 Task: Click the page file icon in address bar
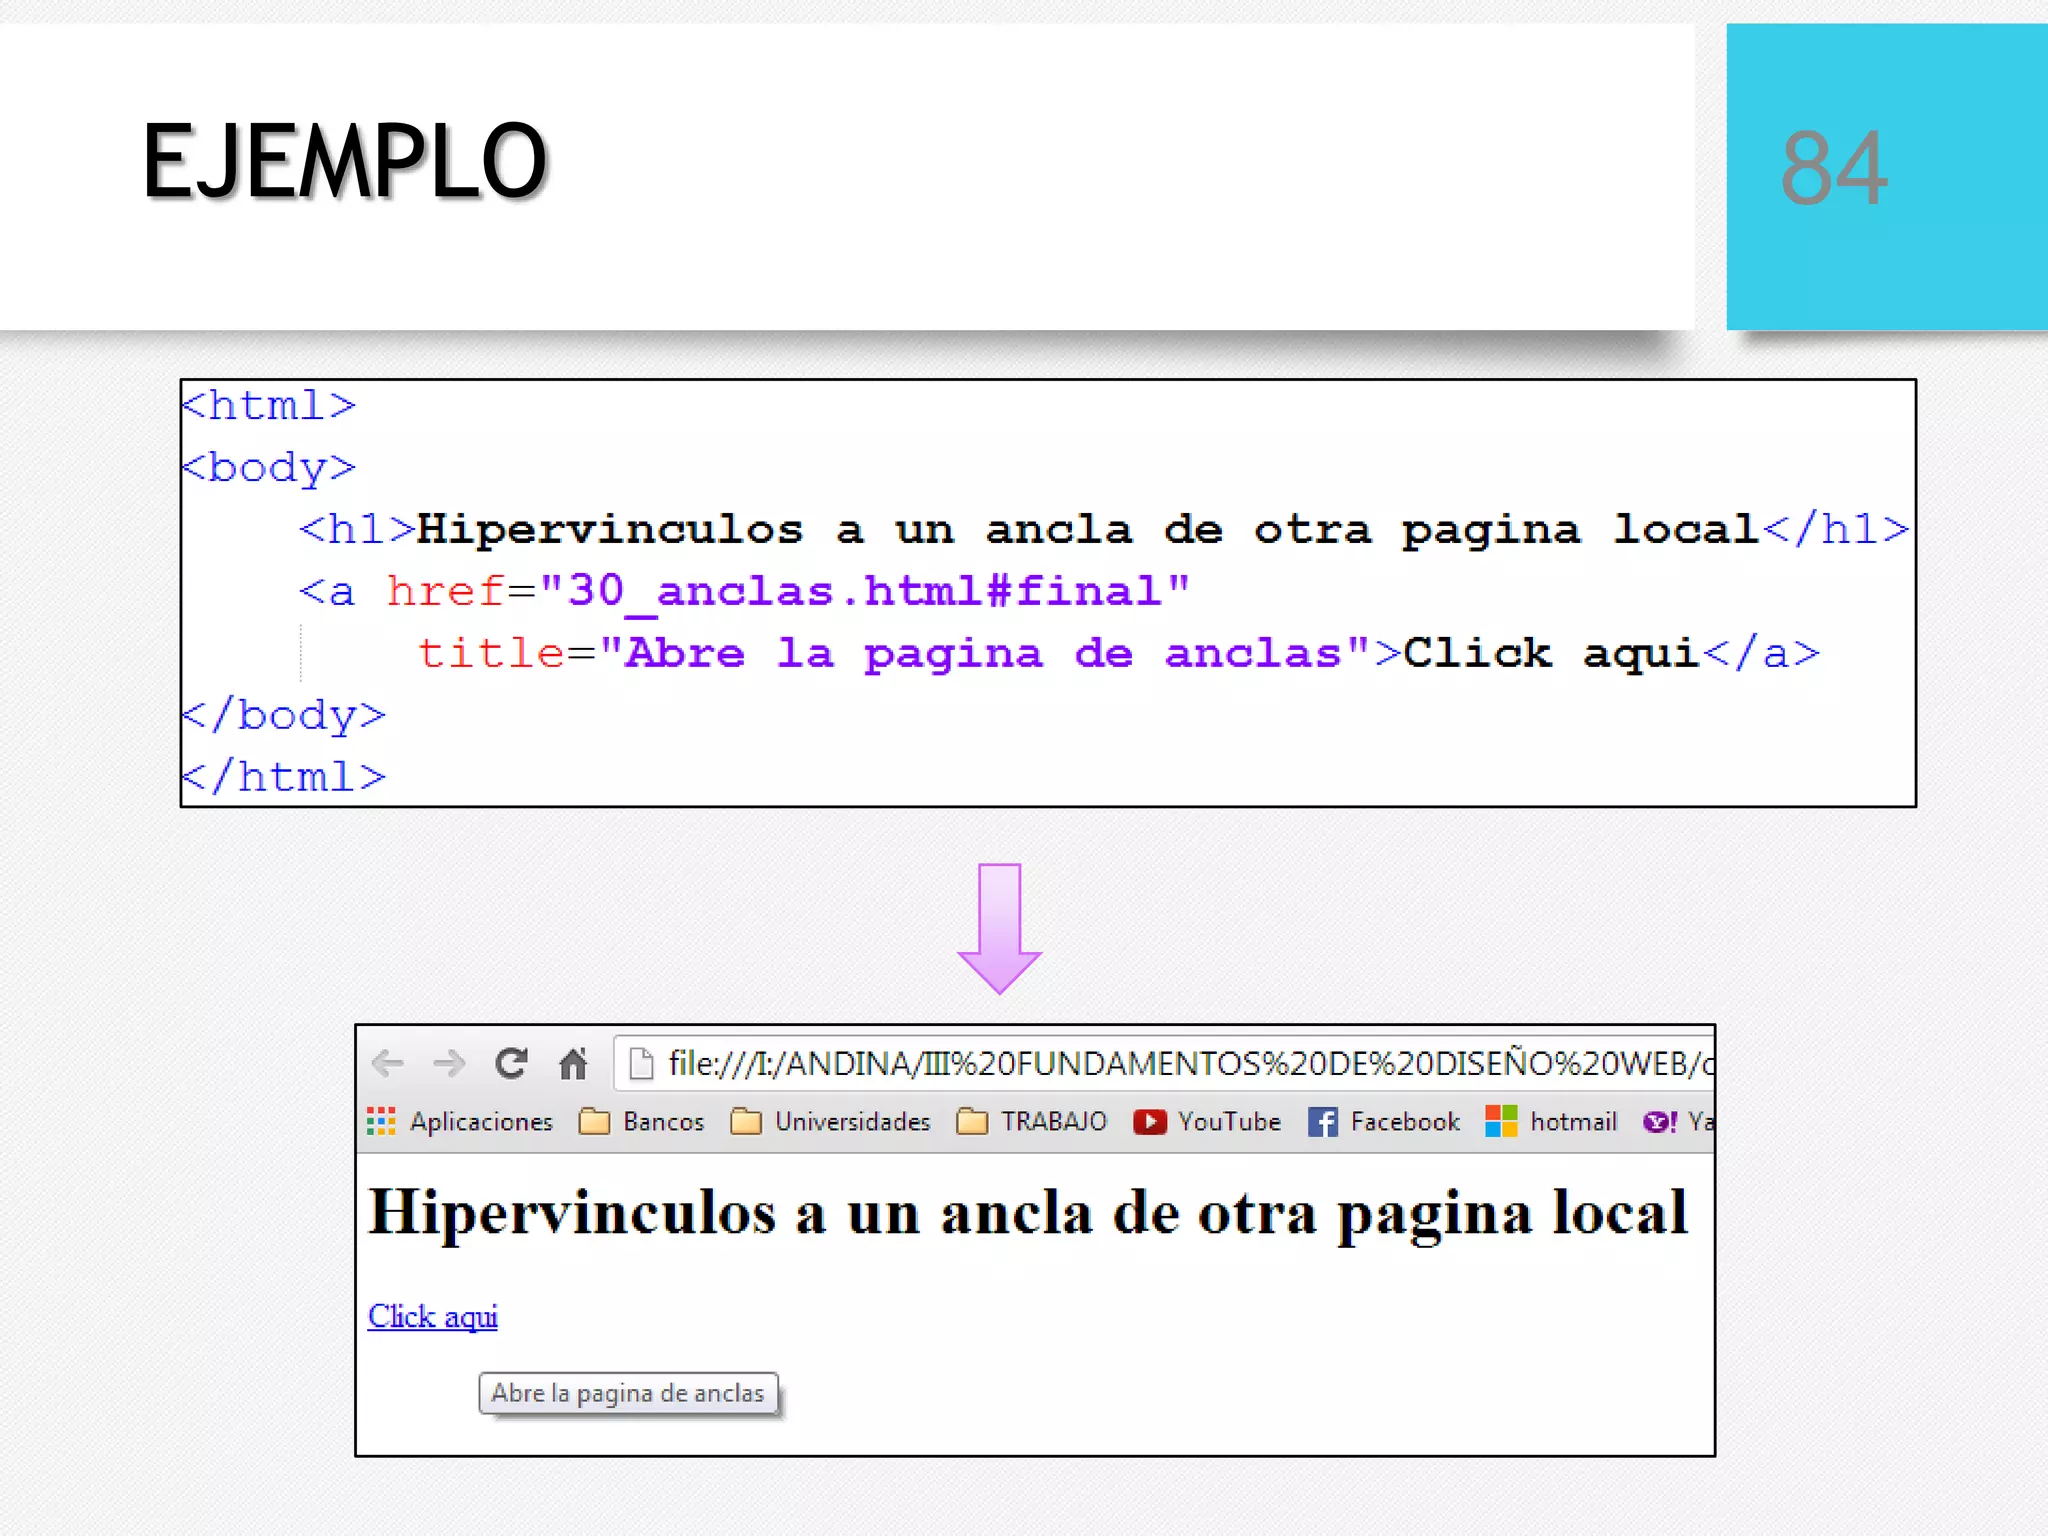tap(641, 1064)
